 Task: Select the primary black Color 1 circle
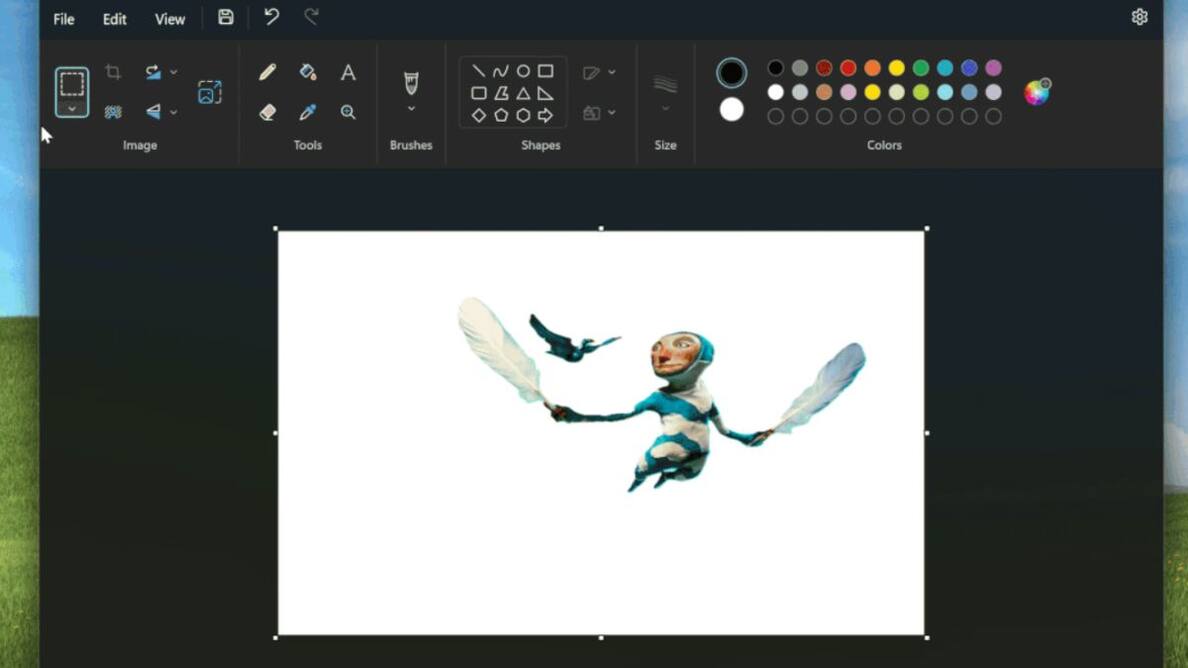pos(731,73)
